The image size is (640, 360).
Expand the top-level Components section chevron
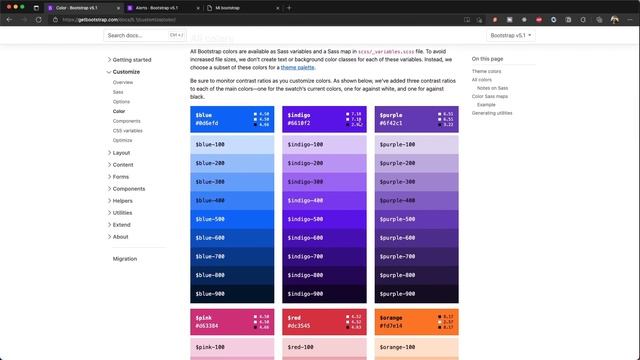pos(109,189)
